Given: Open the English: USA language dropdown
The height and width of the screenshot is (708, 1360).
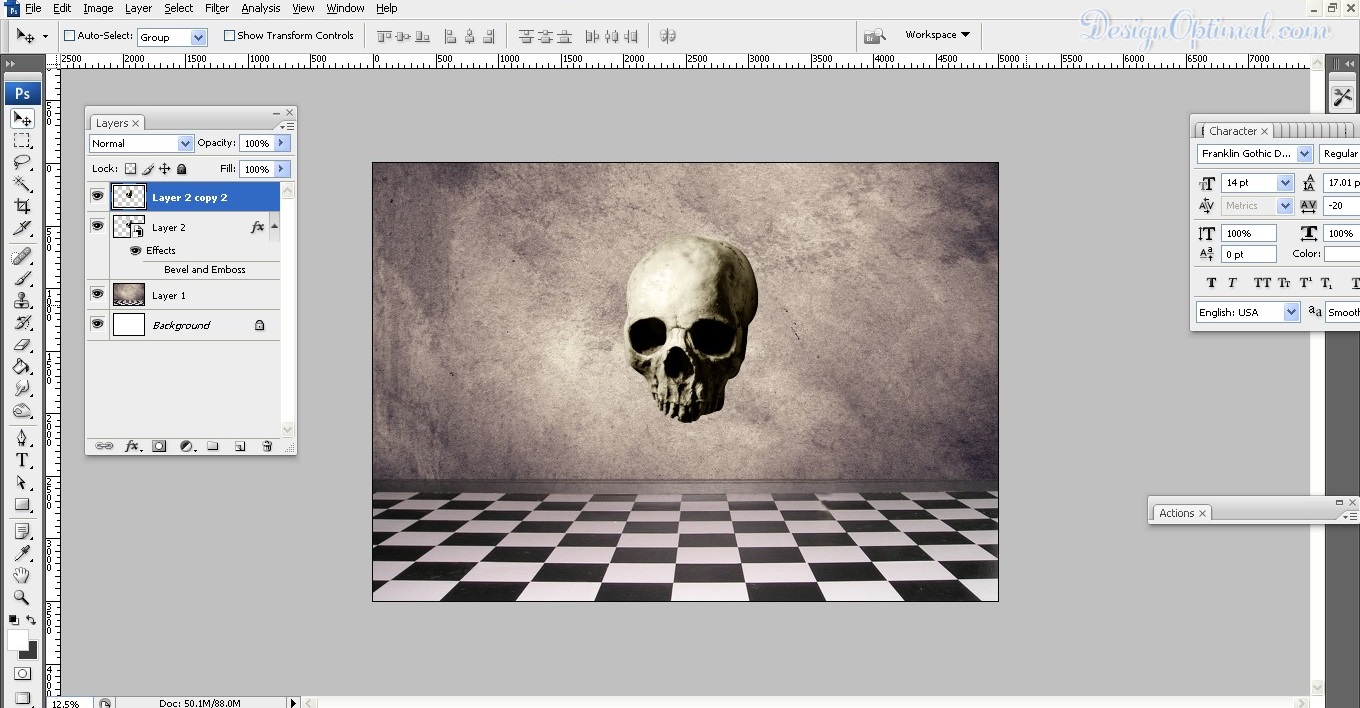Looking at the screenshot, I should click(1291, 312).
